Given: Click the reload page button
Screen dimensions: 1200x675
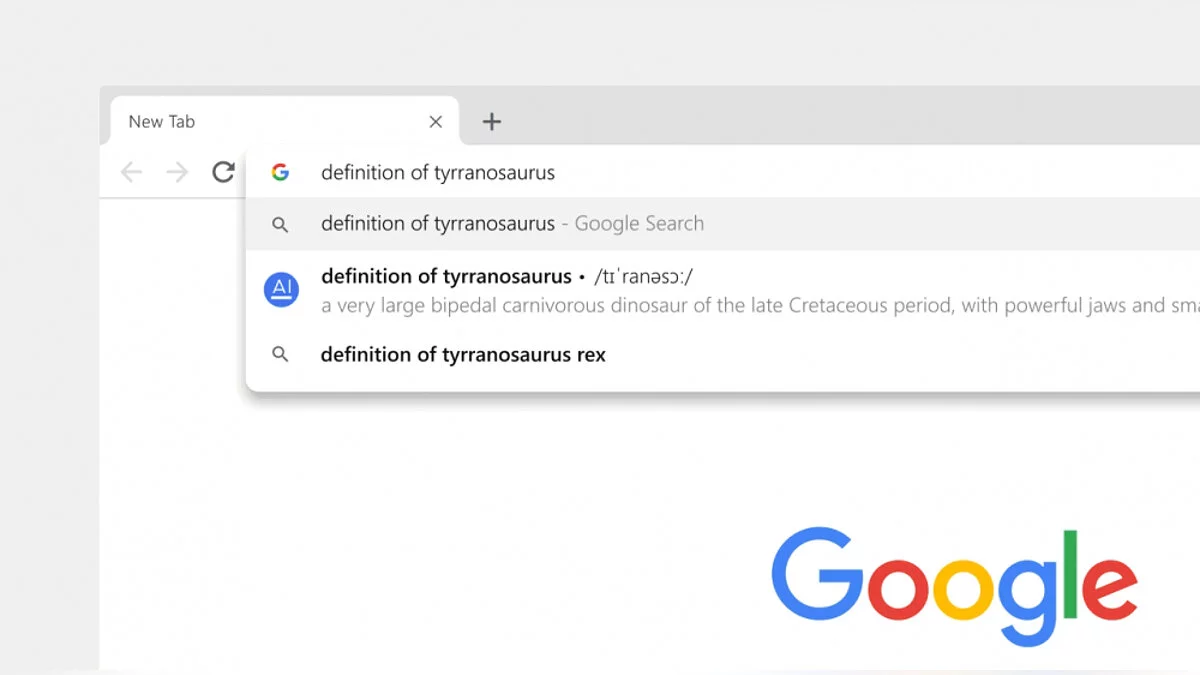Looking at the screenshot, I should coord(223,172).
